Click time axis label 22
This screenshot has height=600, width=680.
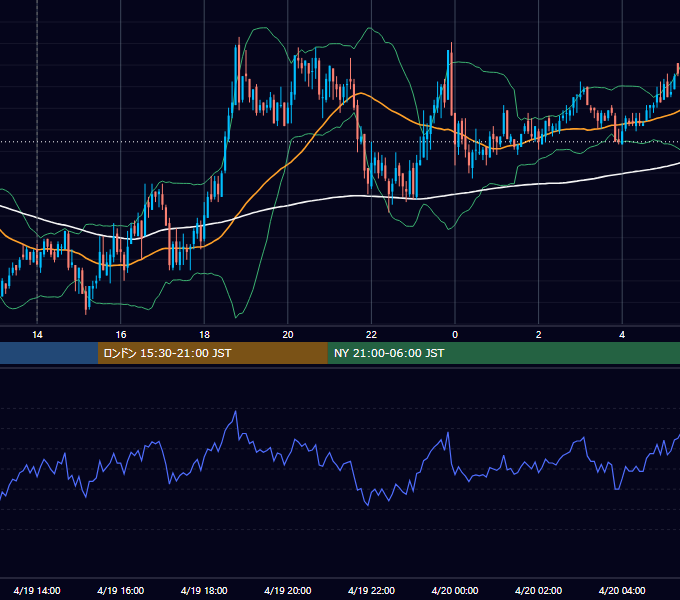click(x=371, y=335)
